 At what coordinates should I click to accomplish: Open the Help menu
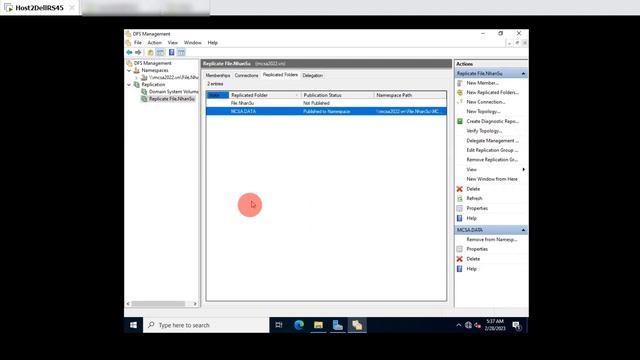click(x=213, y=42)
